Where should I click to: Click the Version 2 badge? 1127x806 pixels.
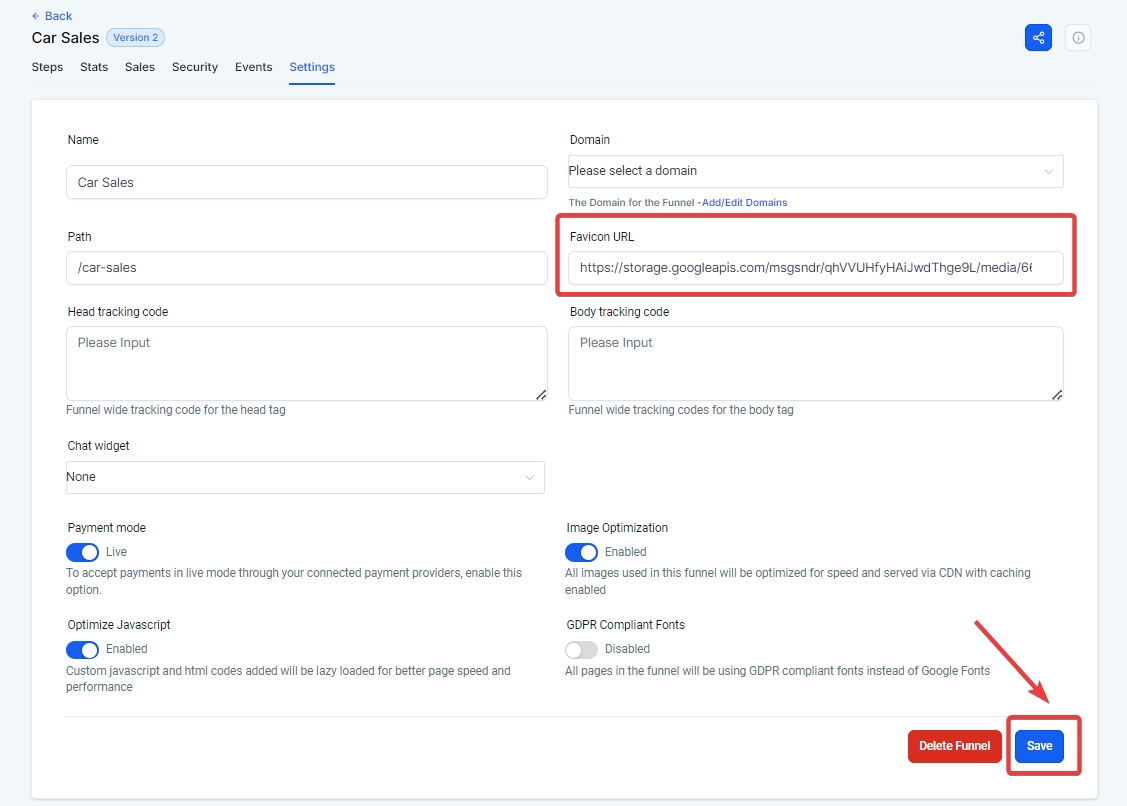coord(135,37)
